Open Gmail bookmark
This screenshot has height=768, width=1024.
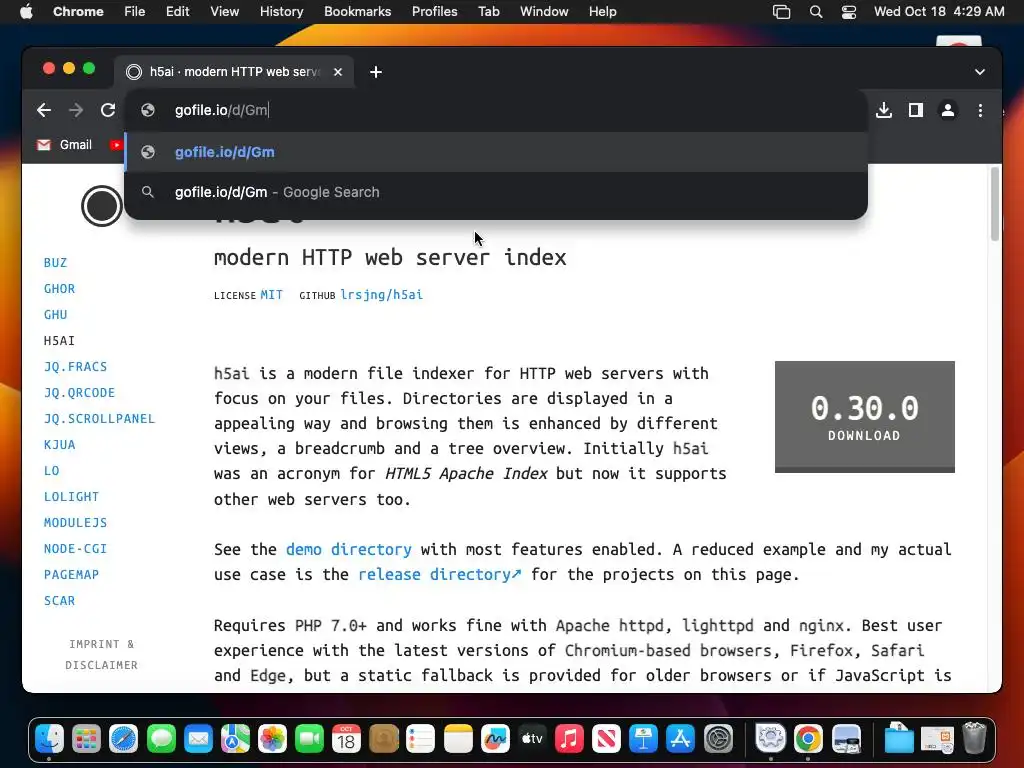[x=64, y=145]
